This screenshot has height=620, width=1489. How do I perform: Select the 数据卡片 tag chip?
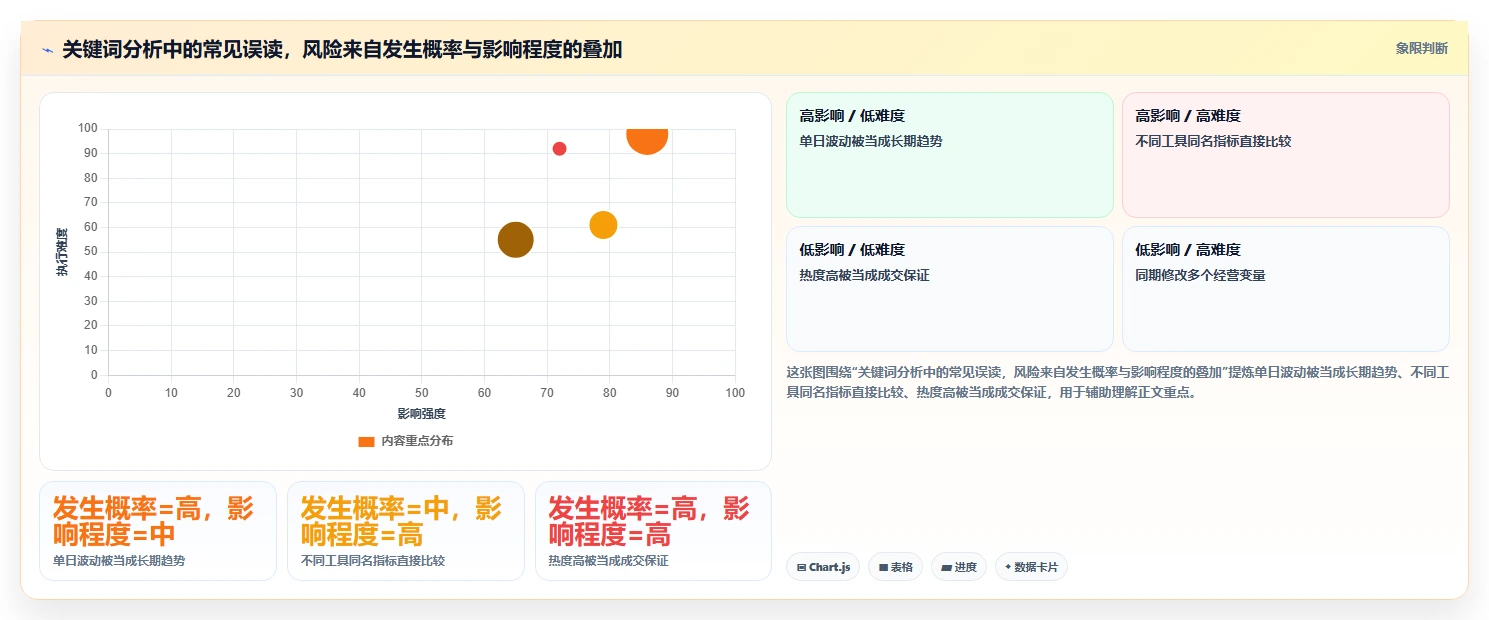point(1031,567)
